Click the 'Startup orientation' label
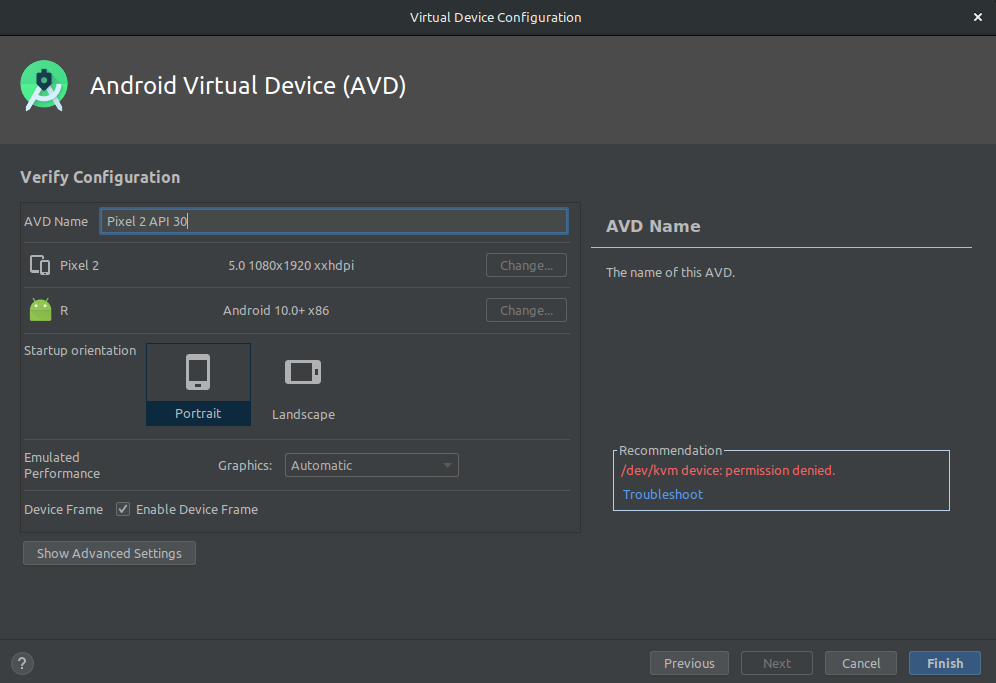This screenshot has height=683, width=996. 80,351
